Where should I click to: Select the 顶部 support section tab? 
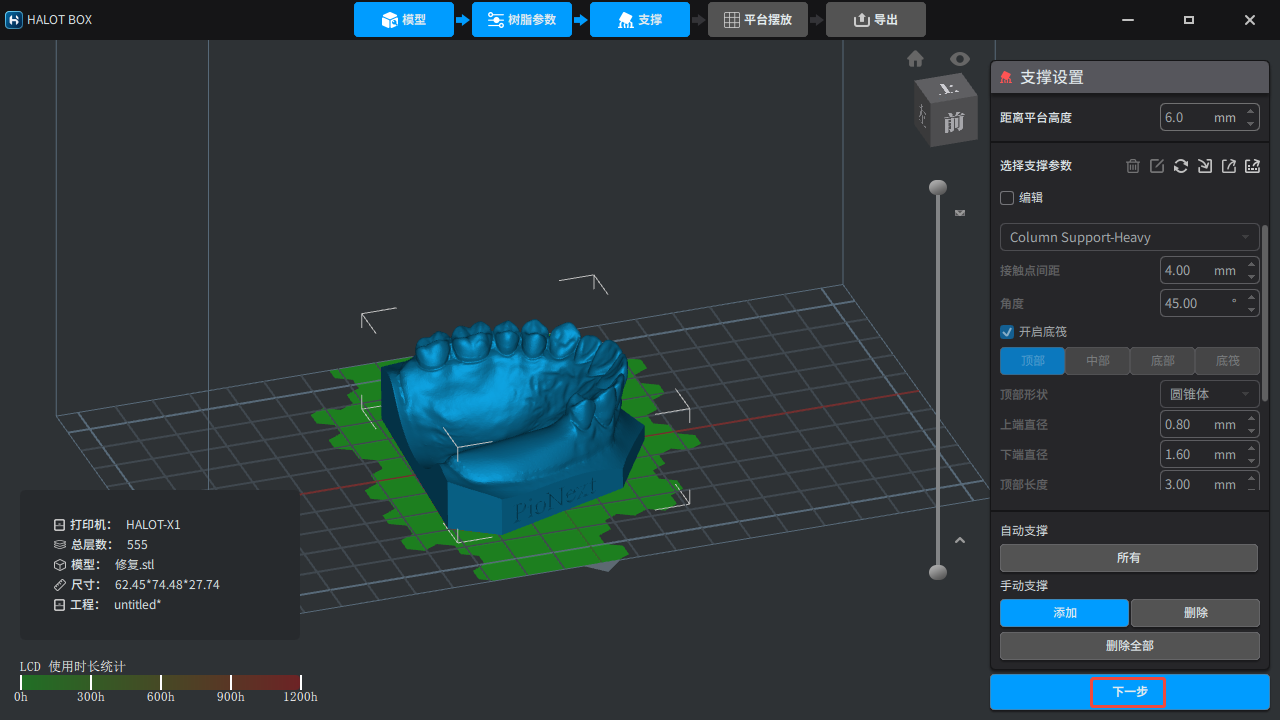pos(1033,361)
